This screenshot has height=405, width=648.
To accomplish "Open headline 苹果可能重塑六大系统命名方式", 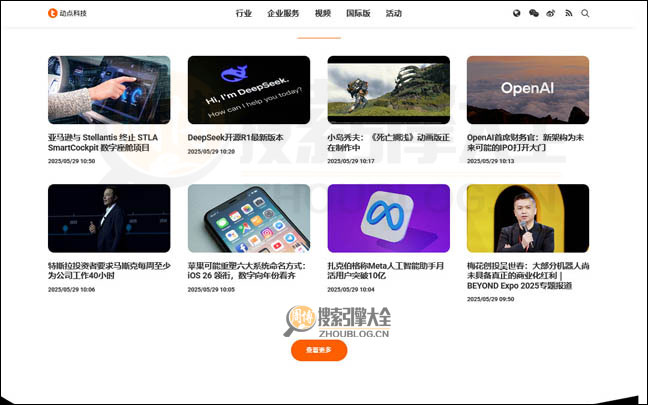I will [247, 271].
